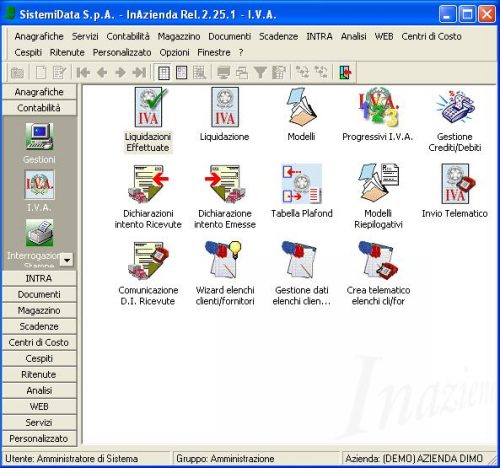This screenshot has height=468, width=500.
Task: Select the I.V.A. sidebar icon
Action: click(39, 184)
